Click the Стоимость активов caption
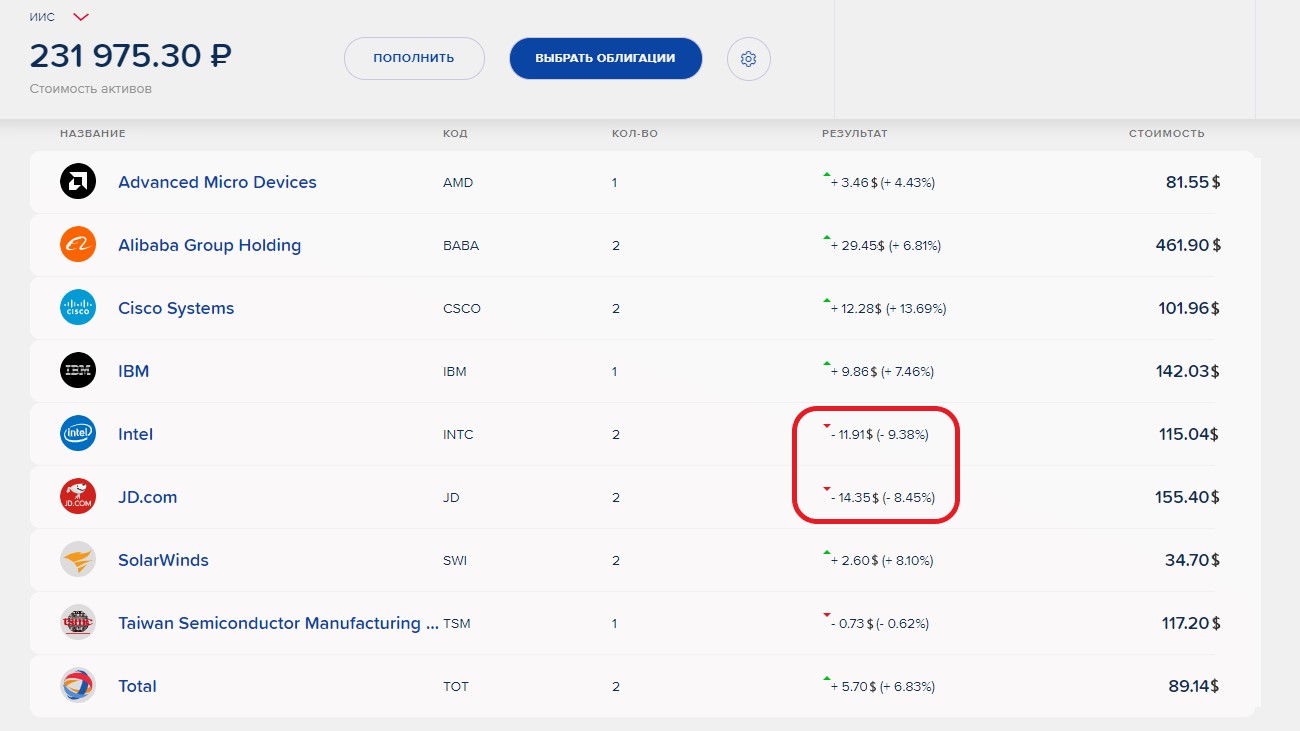The width and height of the screenshot is (1300, 731). click(91, 89)
